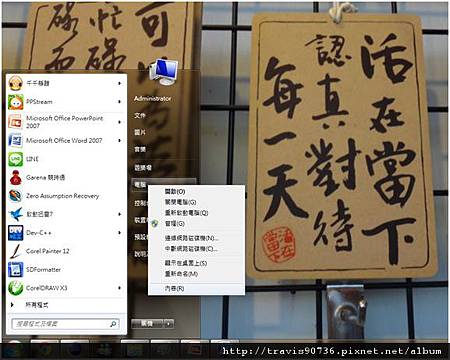The image size is (450, 360).
Task: Expand the PowerPoint 2007 recent files arrow
Action: pyautogui.click(x=119, y=122)
